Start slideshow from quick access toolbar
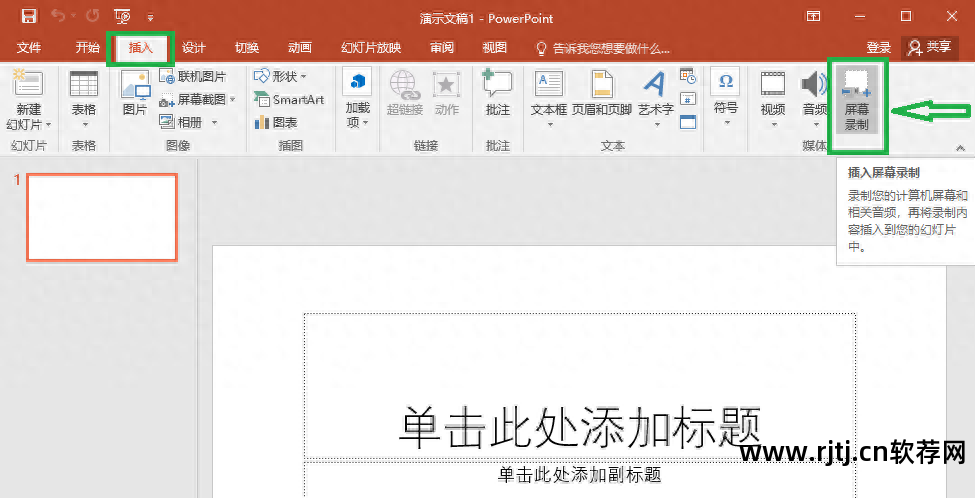Screen dimensions: 975x498 coord(122,16)
